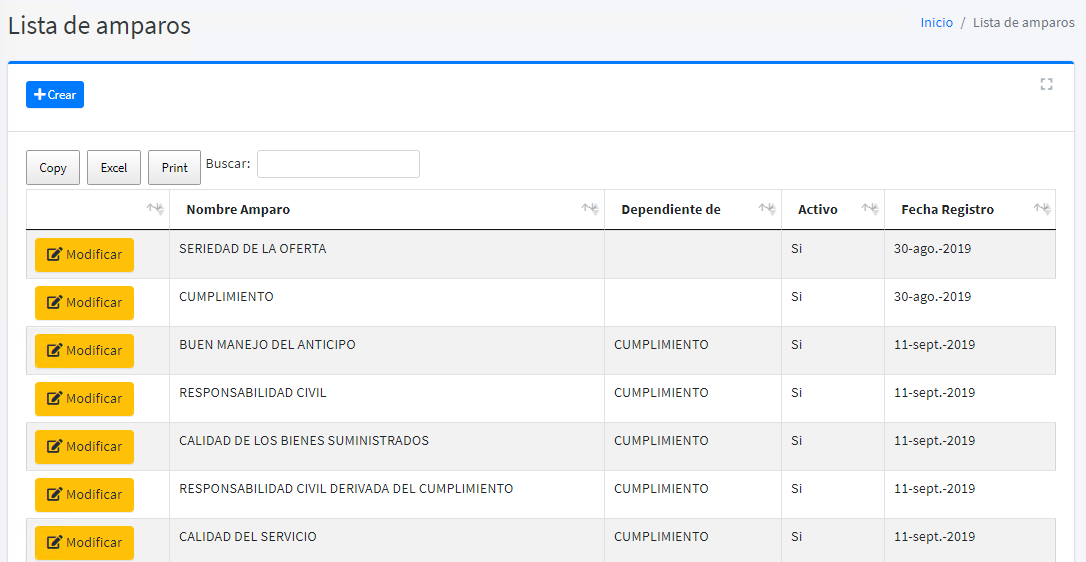
Task: Click the fullscreen expand icon on card
Action: tap(1046, 85)
